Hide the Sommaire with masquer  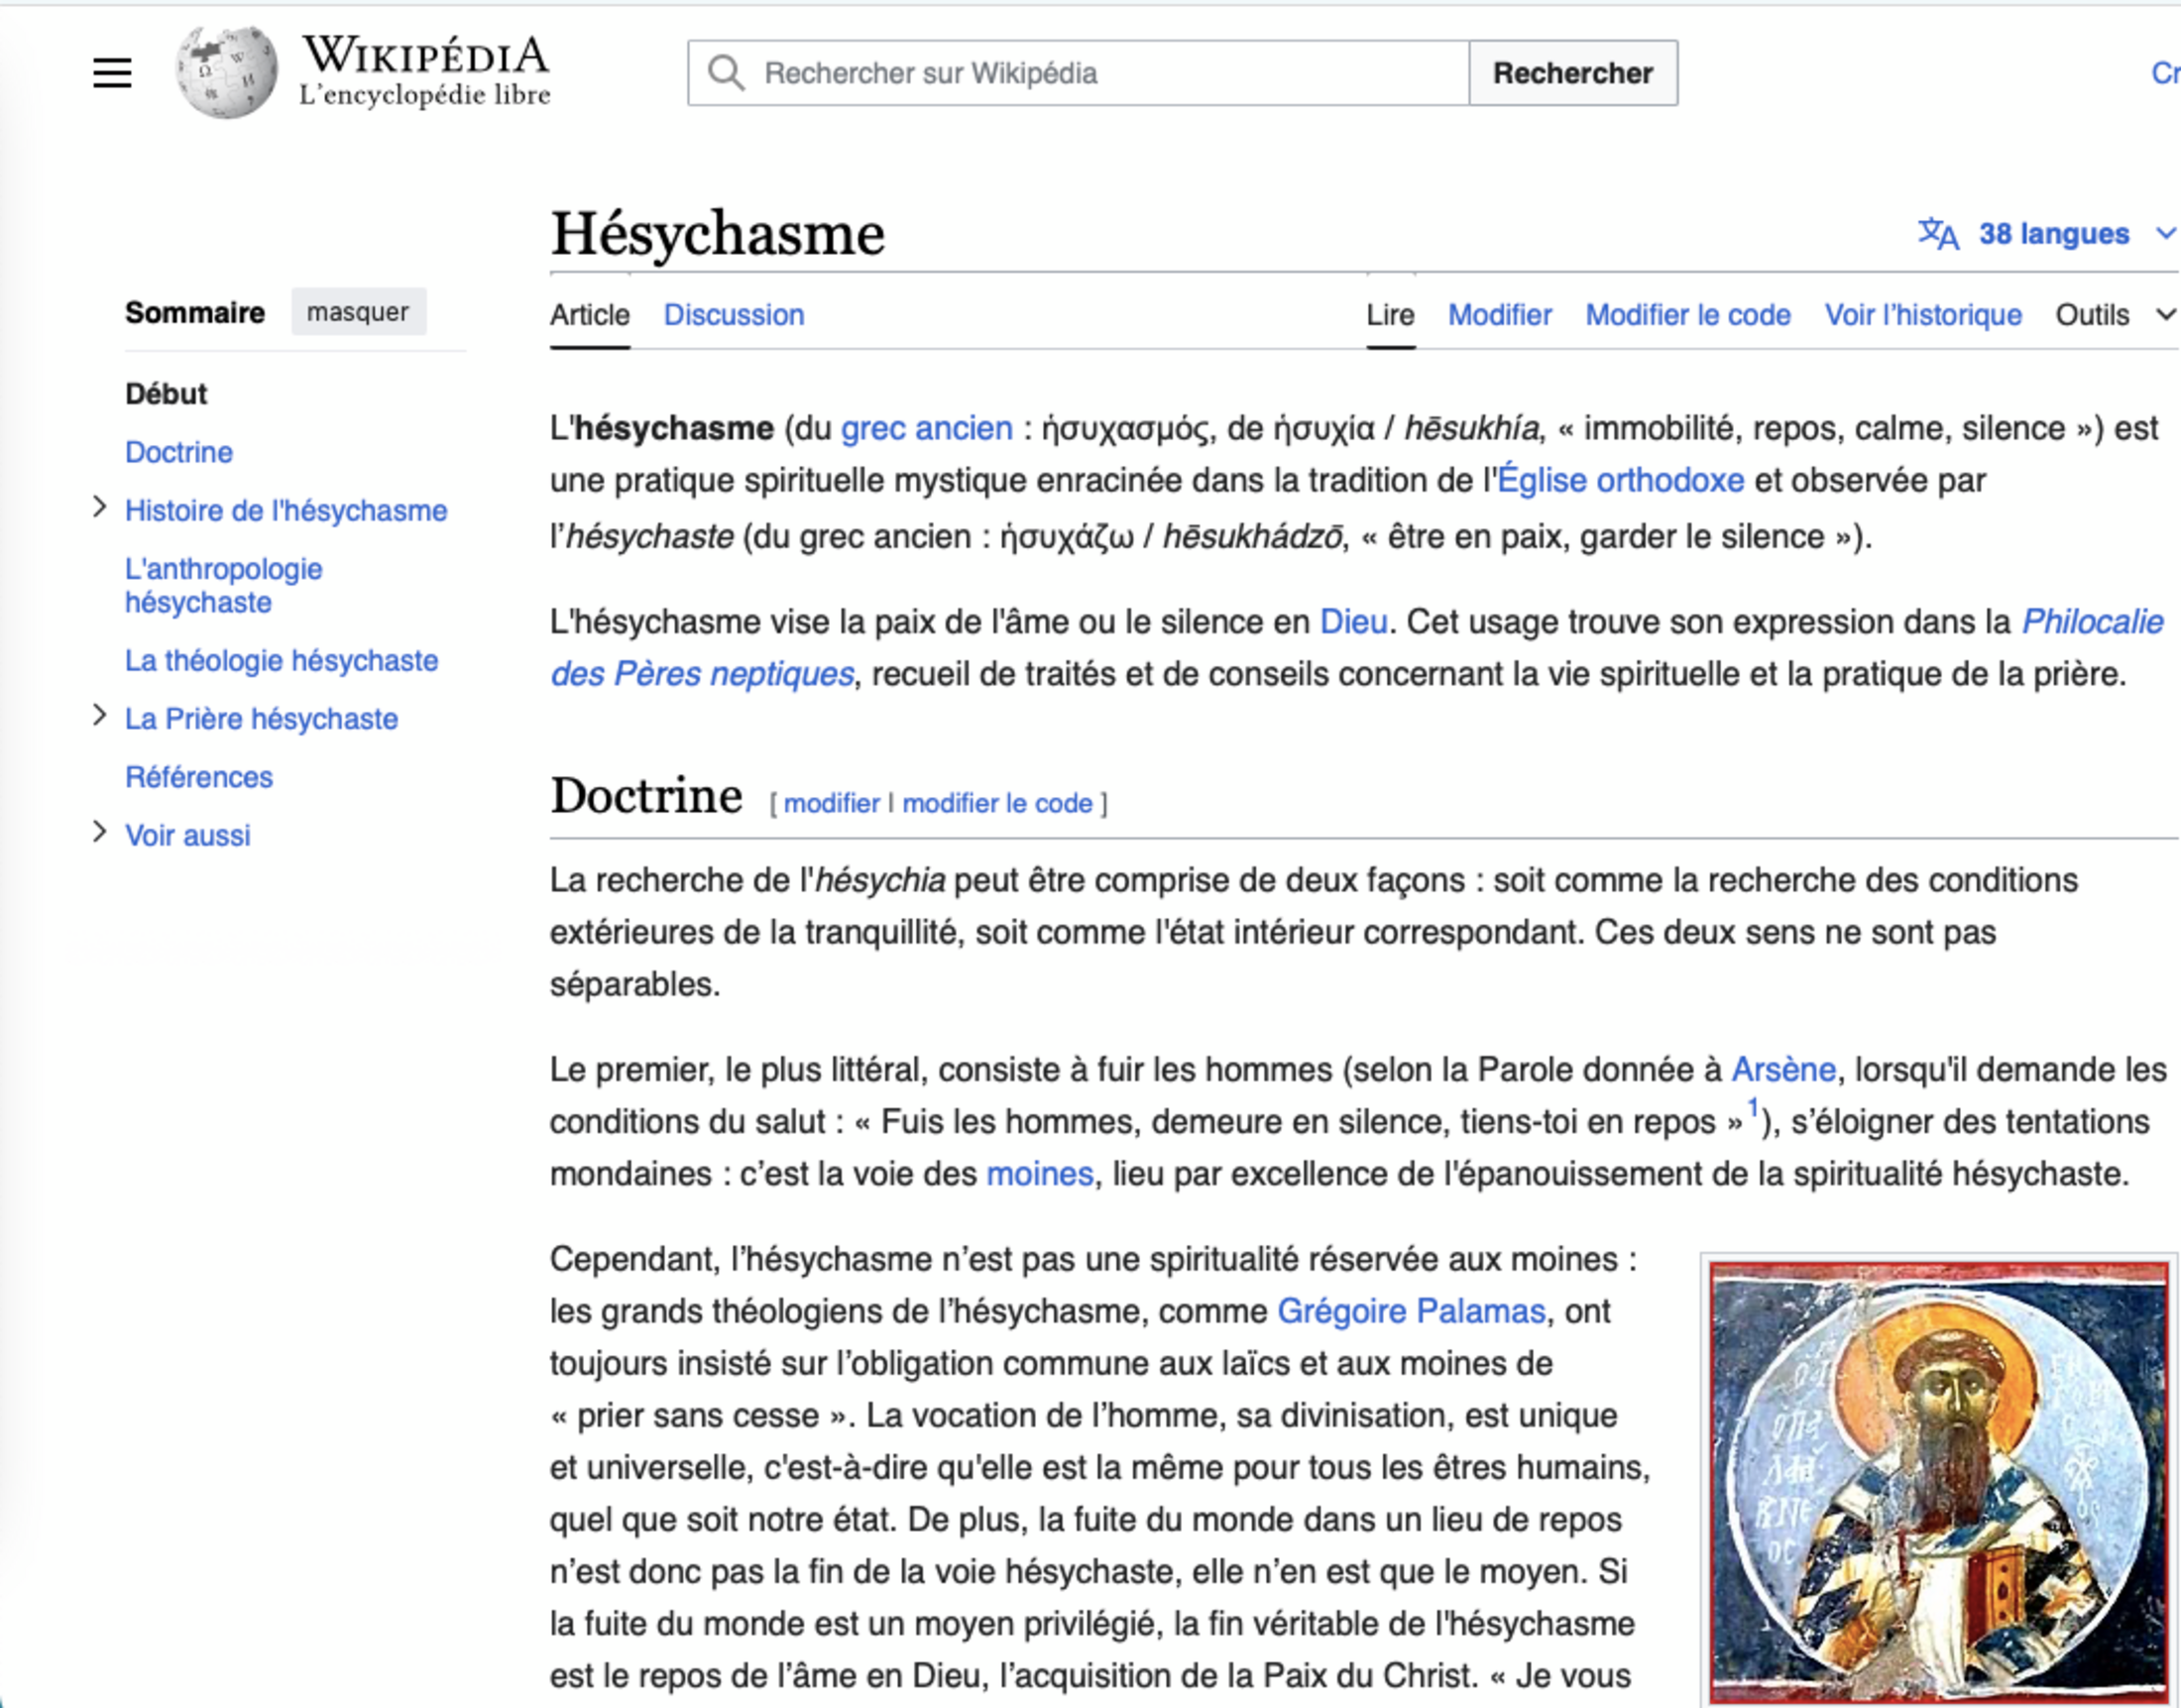point(358,312)
